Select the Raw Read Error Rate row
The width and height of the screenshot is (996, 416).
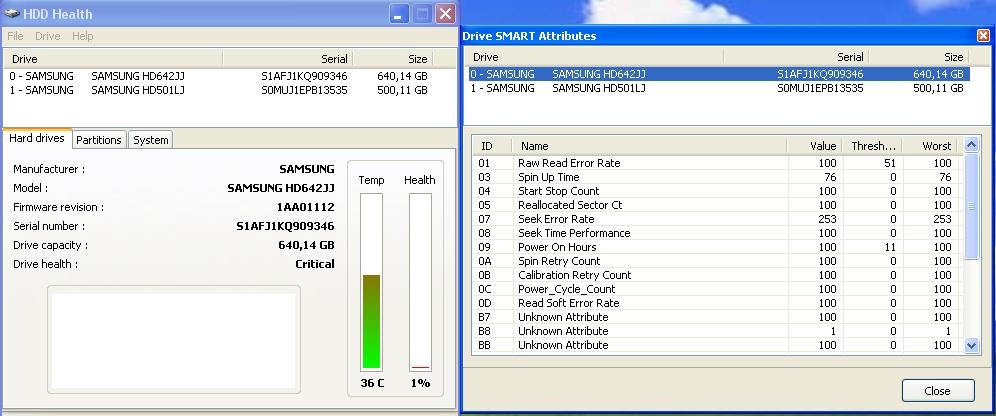point(718,163)
